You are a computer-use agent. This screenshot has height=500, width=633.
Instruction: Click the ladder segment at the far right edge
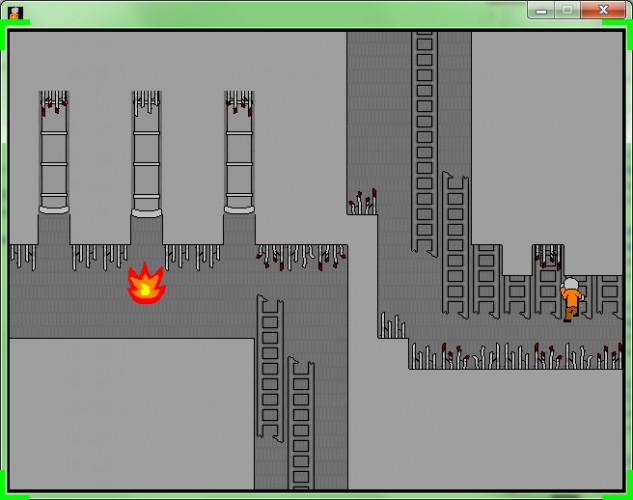[609, 297]
